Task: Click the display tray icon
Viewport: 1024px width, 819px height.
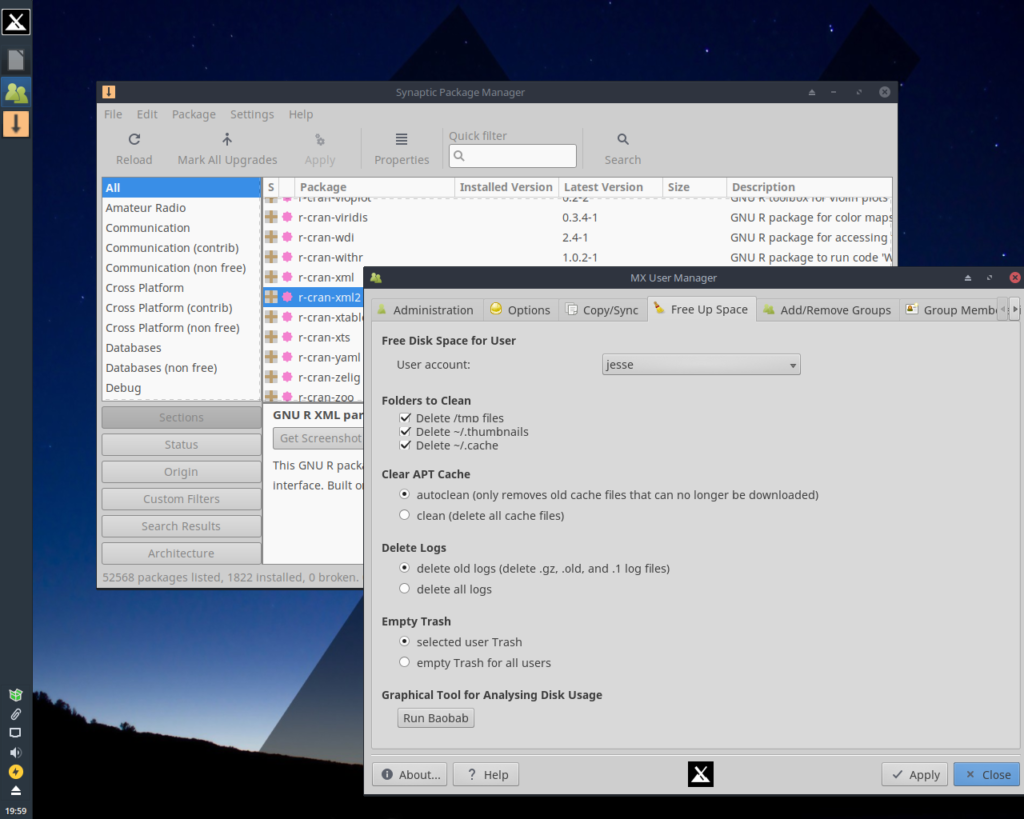Action: (16, 733)
